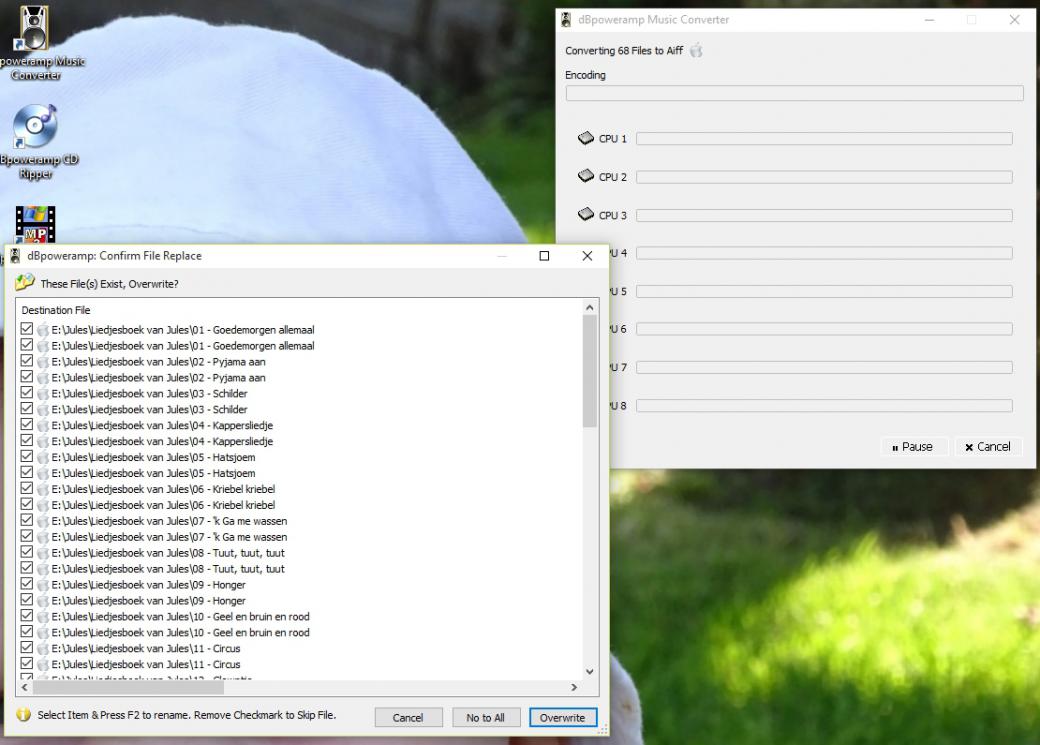
Task: Click the CPU 1 chip icon
Action: [x=586, y=138]
